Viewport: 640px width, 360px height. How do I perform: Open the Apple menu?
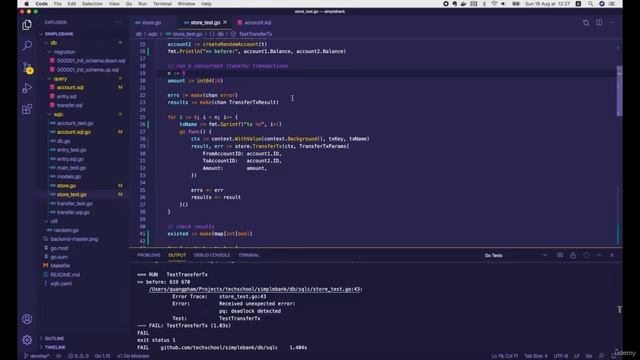pyautogui.click(x=26, y=4)
